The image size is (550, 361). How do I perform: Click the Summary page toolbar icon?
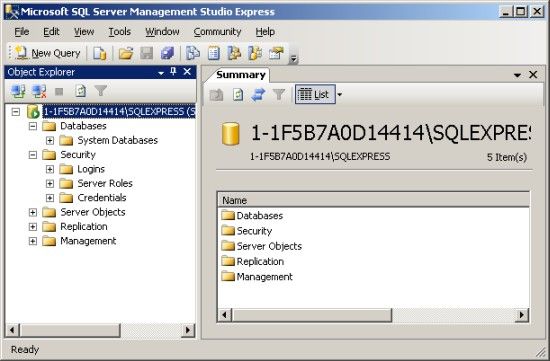[214, 53]
